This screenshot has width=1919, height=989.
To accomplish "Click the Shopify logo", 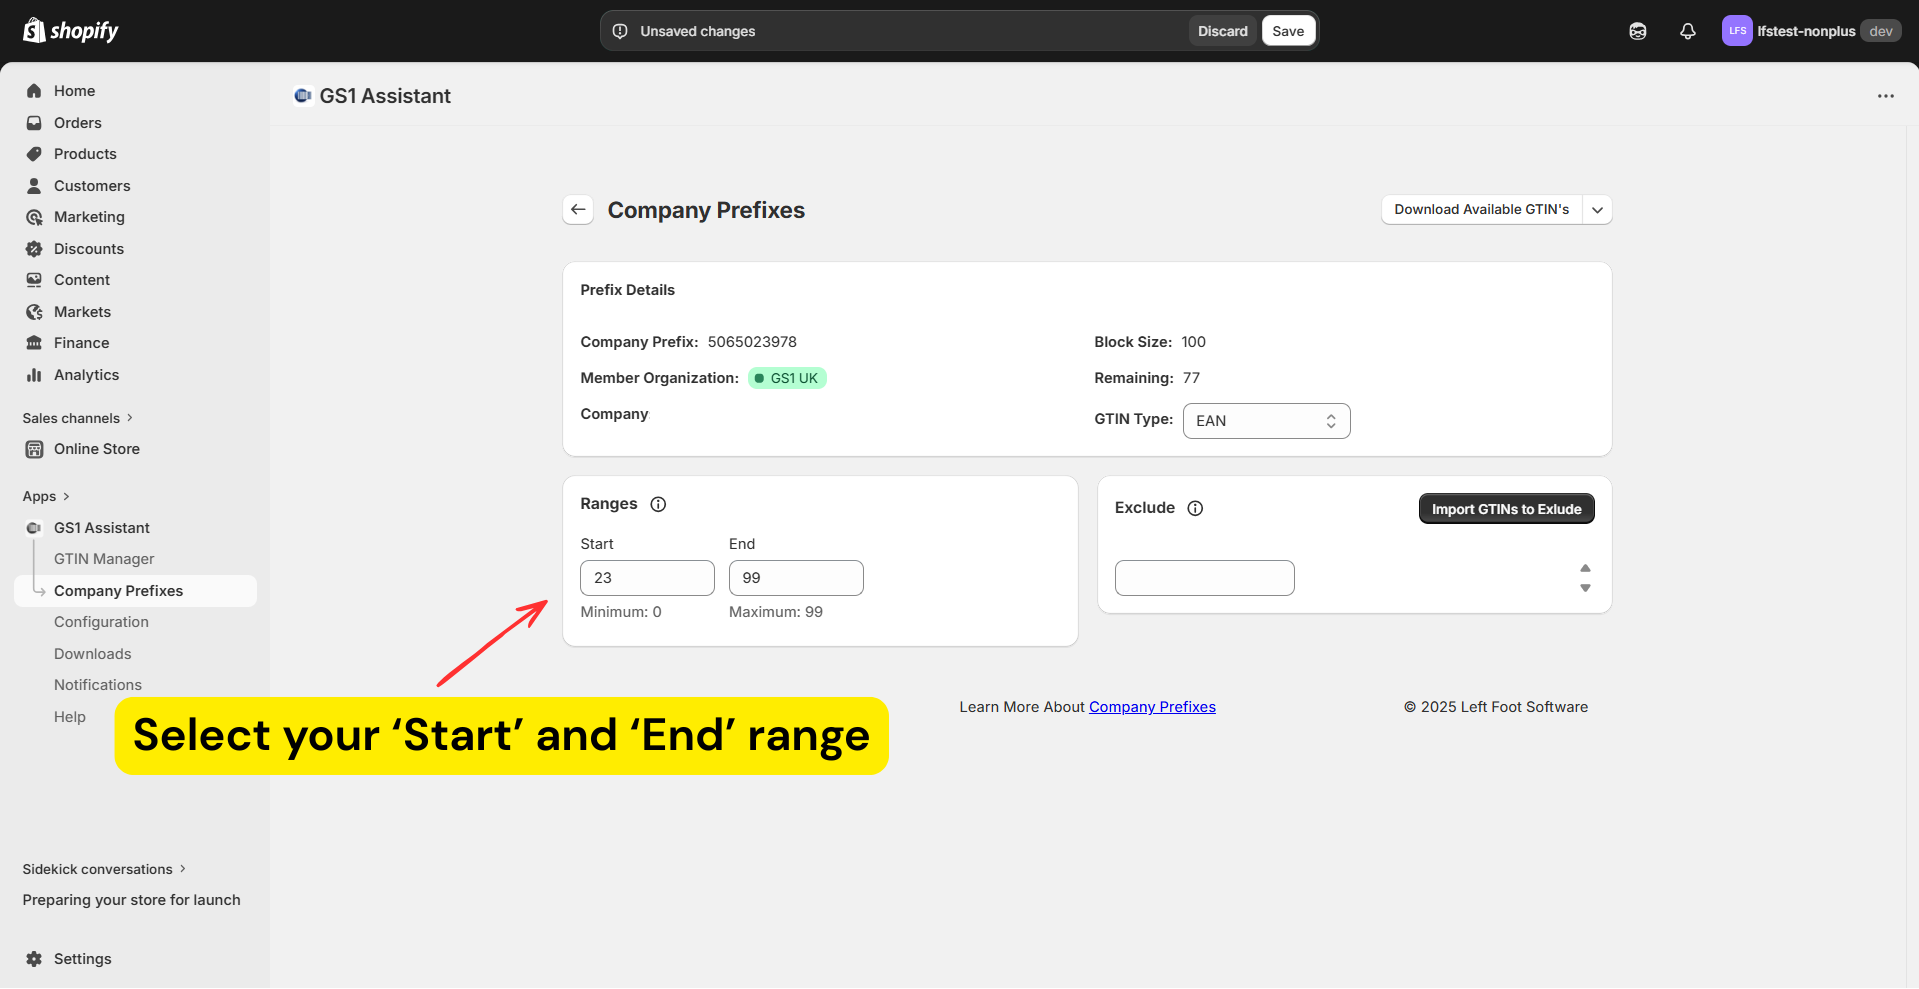I will click(70, 31).
